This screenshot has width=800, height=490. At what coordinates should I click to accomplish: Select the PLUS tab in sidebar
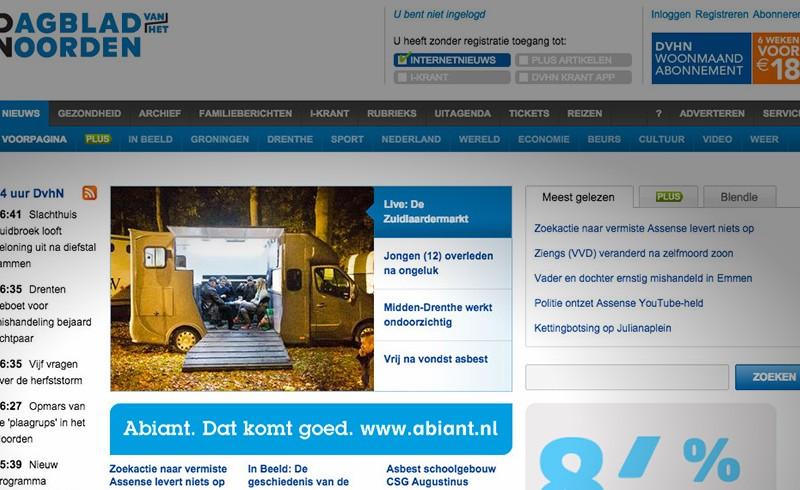(x=669, y=197)
